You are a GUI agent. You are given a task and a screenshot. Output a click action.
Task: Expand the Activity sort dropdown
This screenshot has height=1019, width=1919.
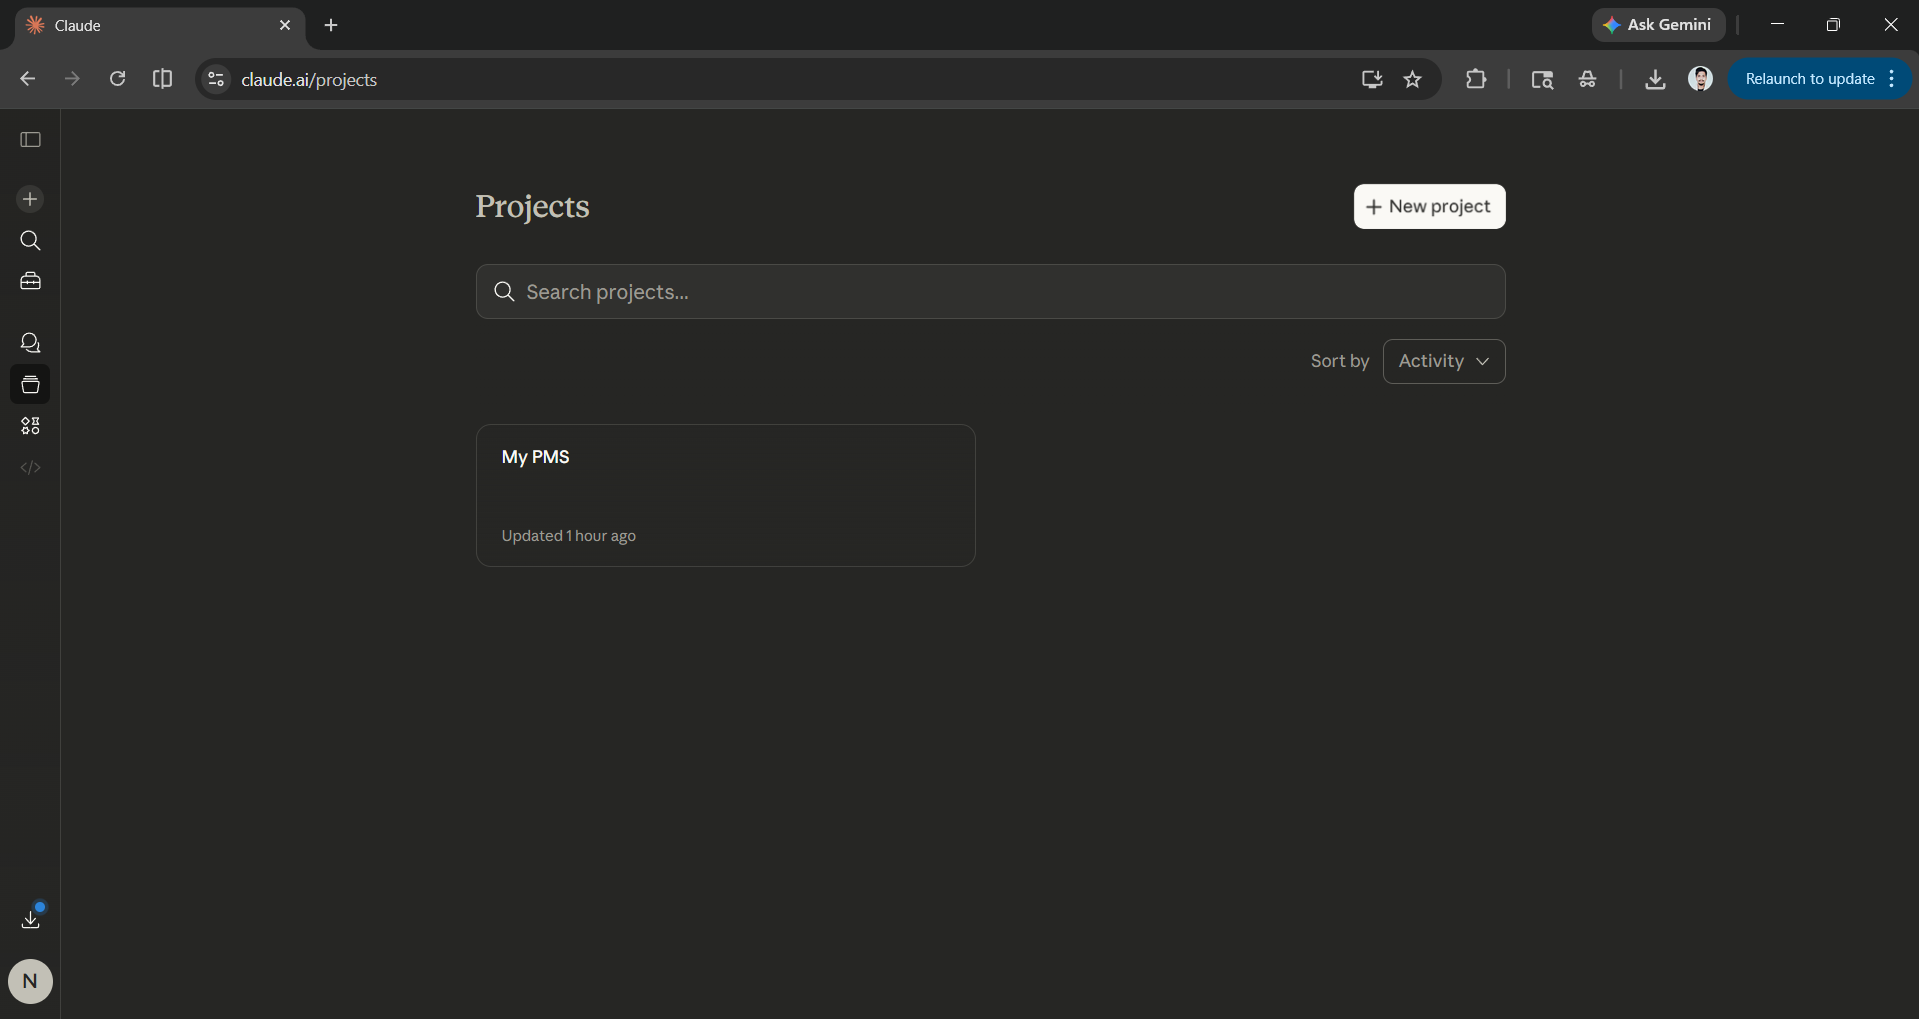tap(1443, 361)
